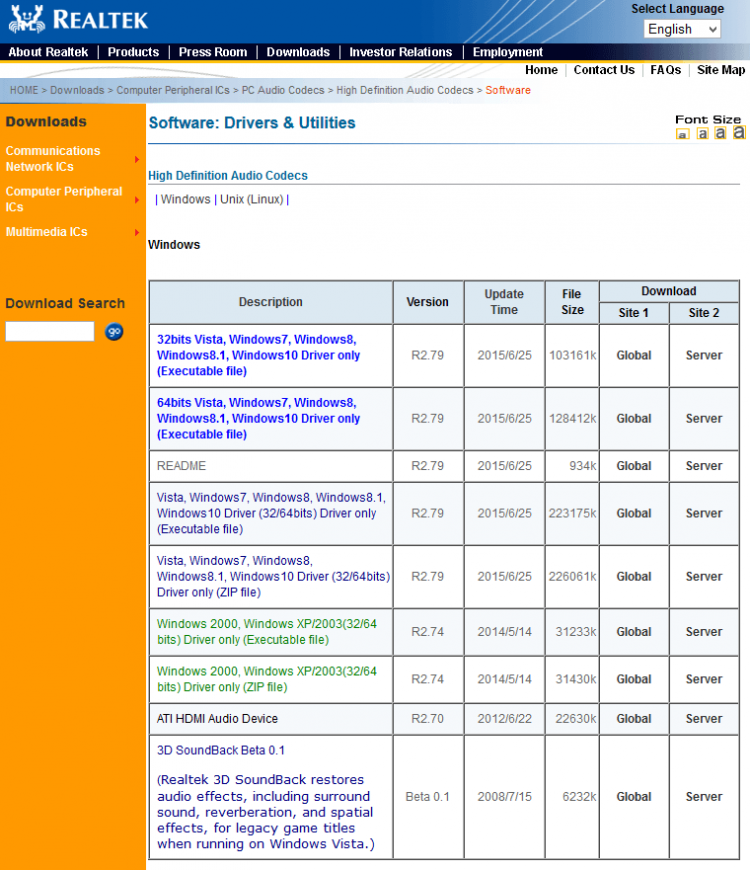This screenshot has width=750, height=870.
Task: Click the 3D SoundBack Beta 0.1 title
Action: [x=221, y=750]
